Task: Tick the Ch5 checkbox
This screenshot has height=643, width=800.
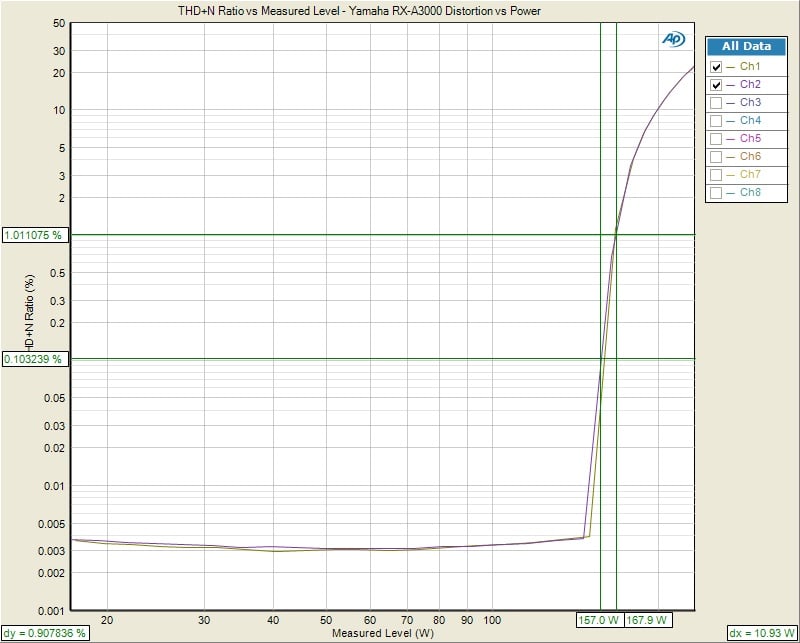Action: click(x=716, y=139)
